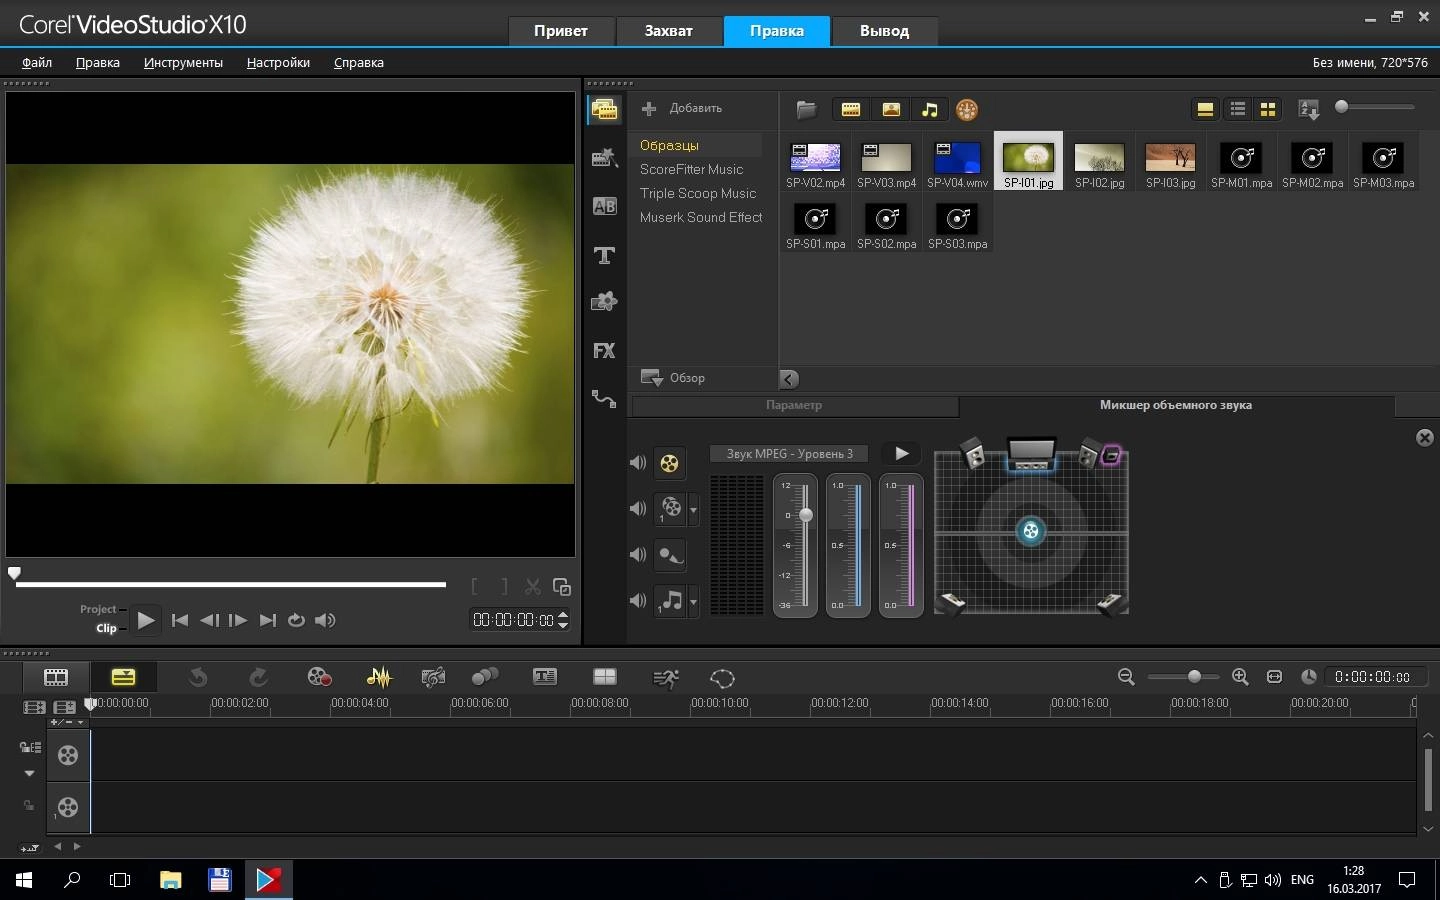
Task: Mute the first audio channel speaker icon
Action: [x=637, y=463]
